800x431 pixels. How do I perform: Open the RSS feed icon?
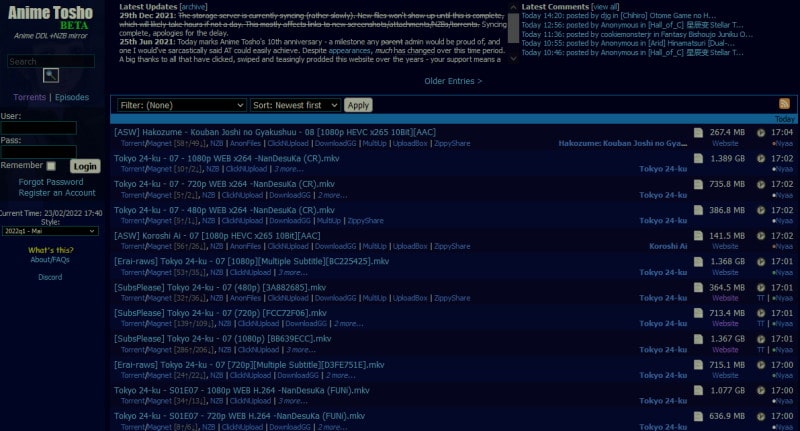tap(784, 104)
